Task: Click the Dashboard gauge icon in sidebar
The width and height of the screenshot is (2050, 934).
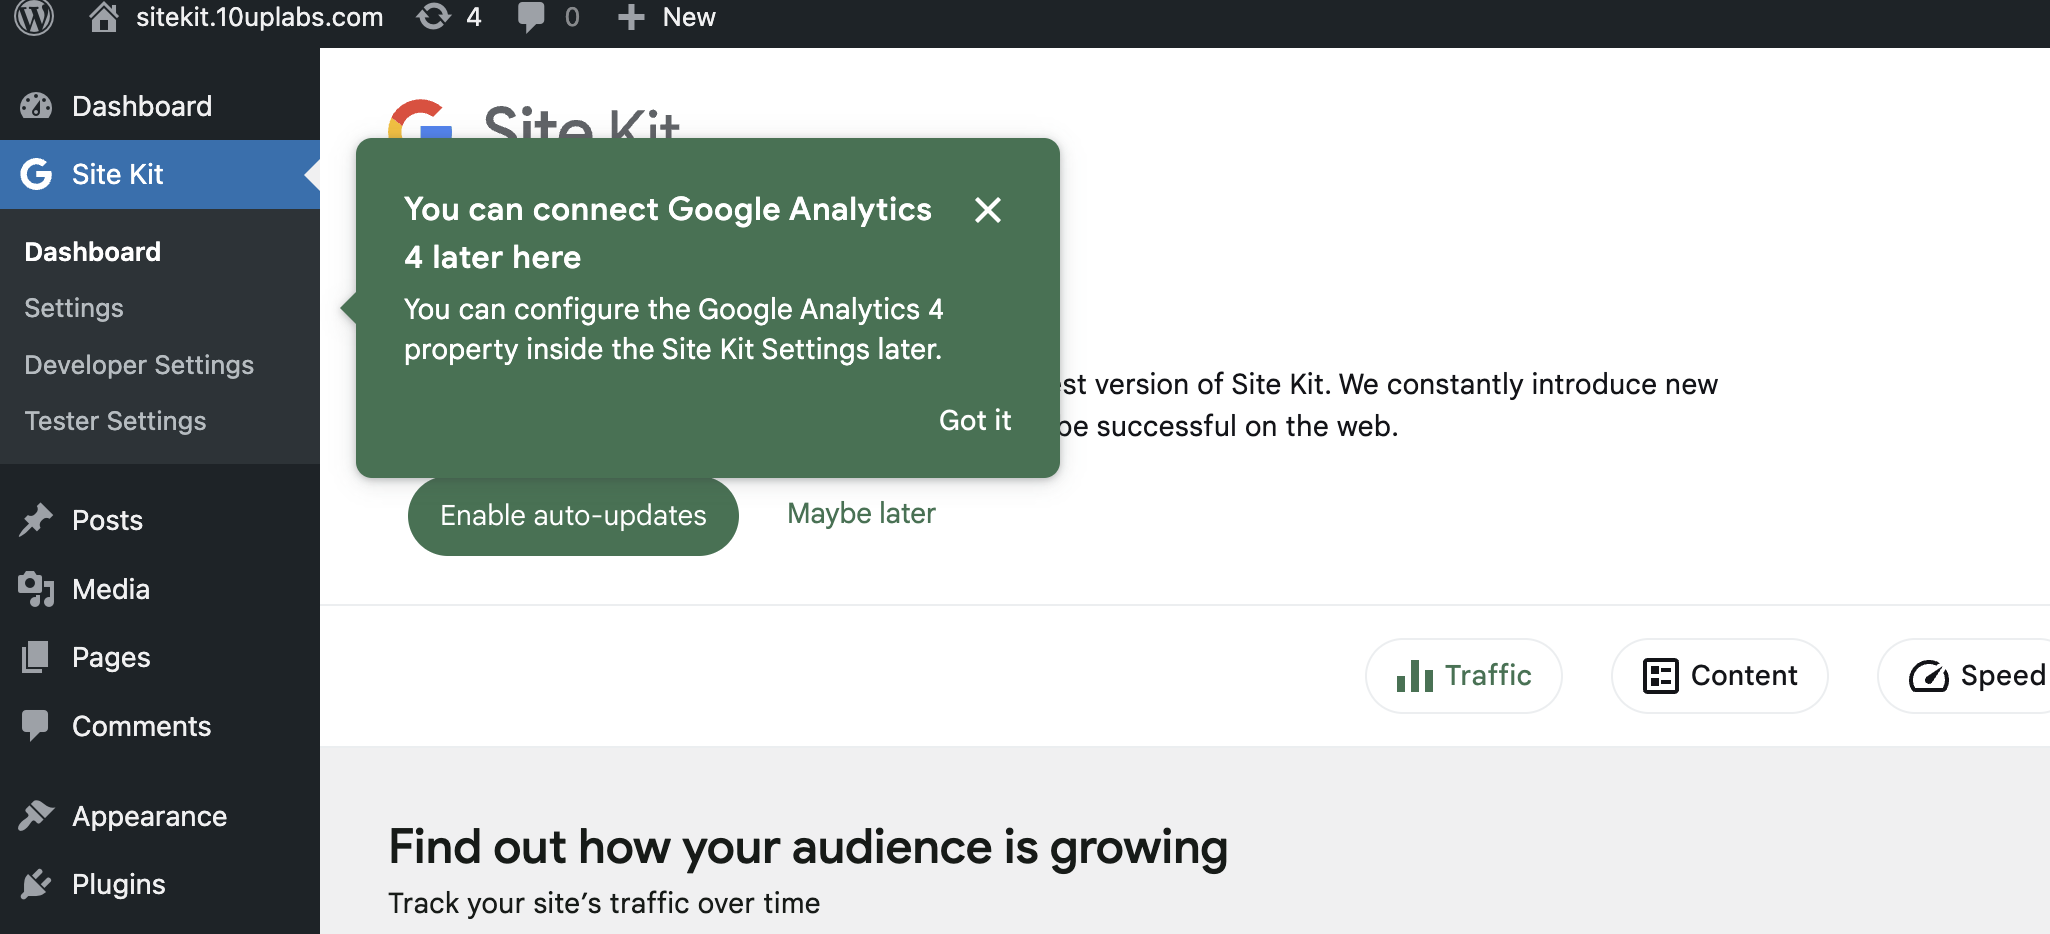Action: tap(36, 106)
